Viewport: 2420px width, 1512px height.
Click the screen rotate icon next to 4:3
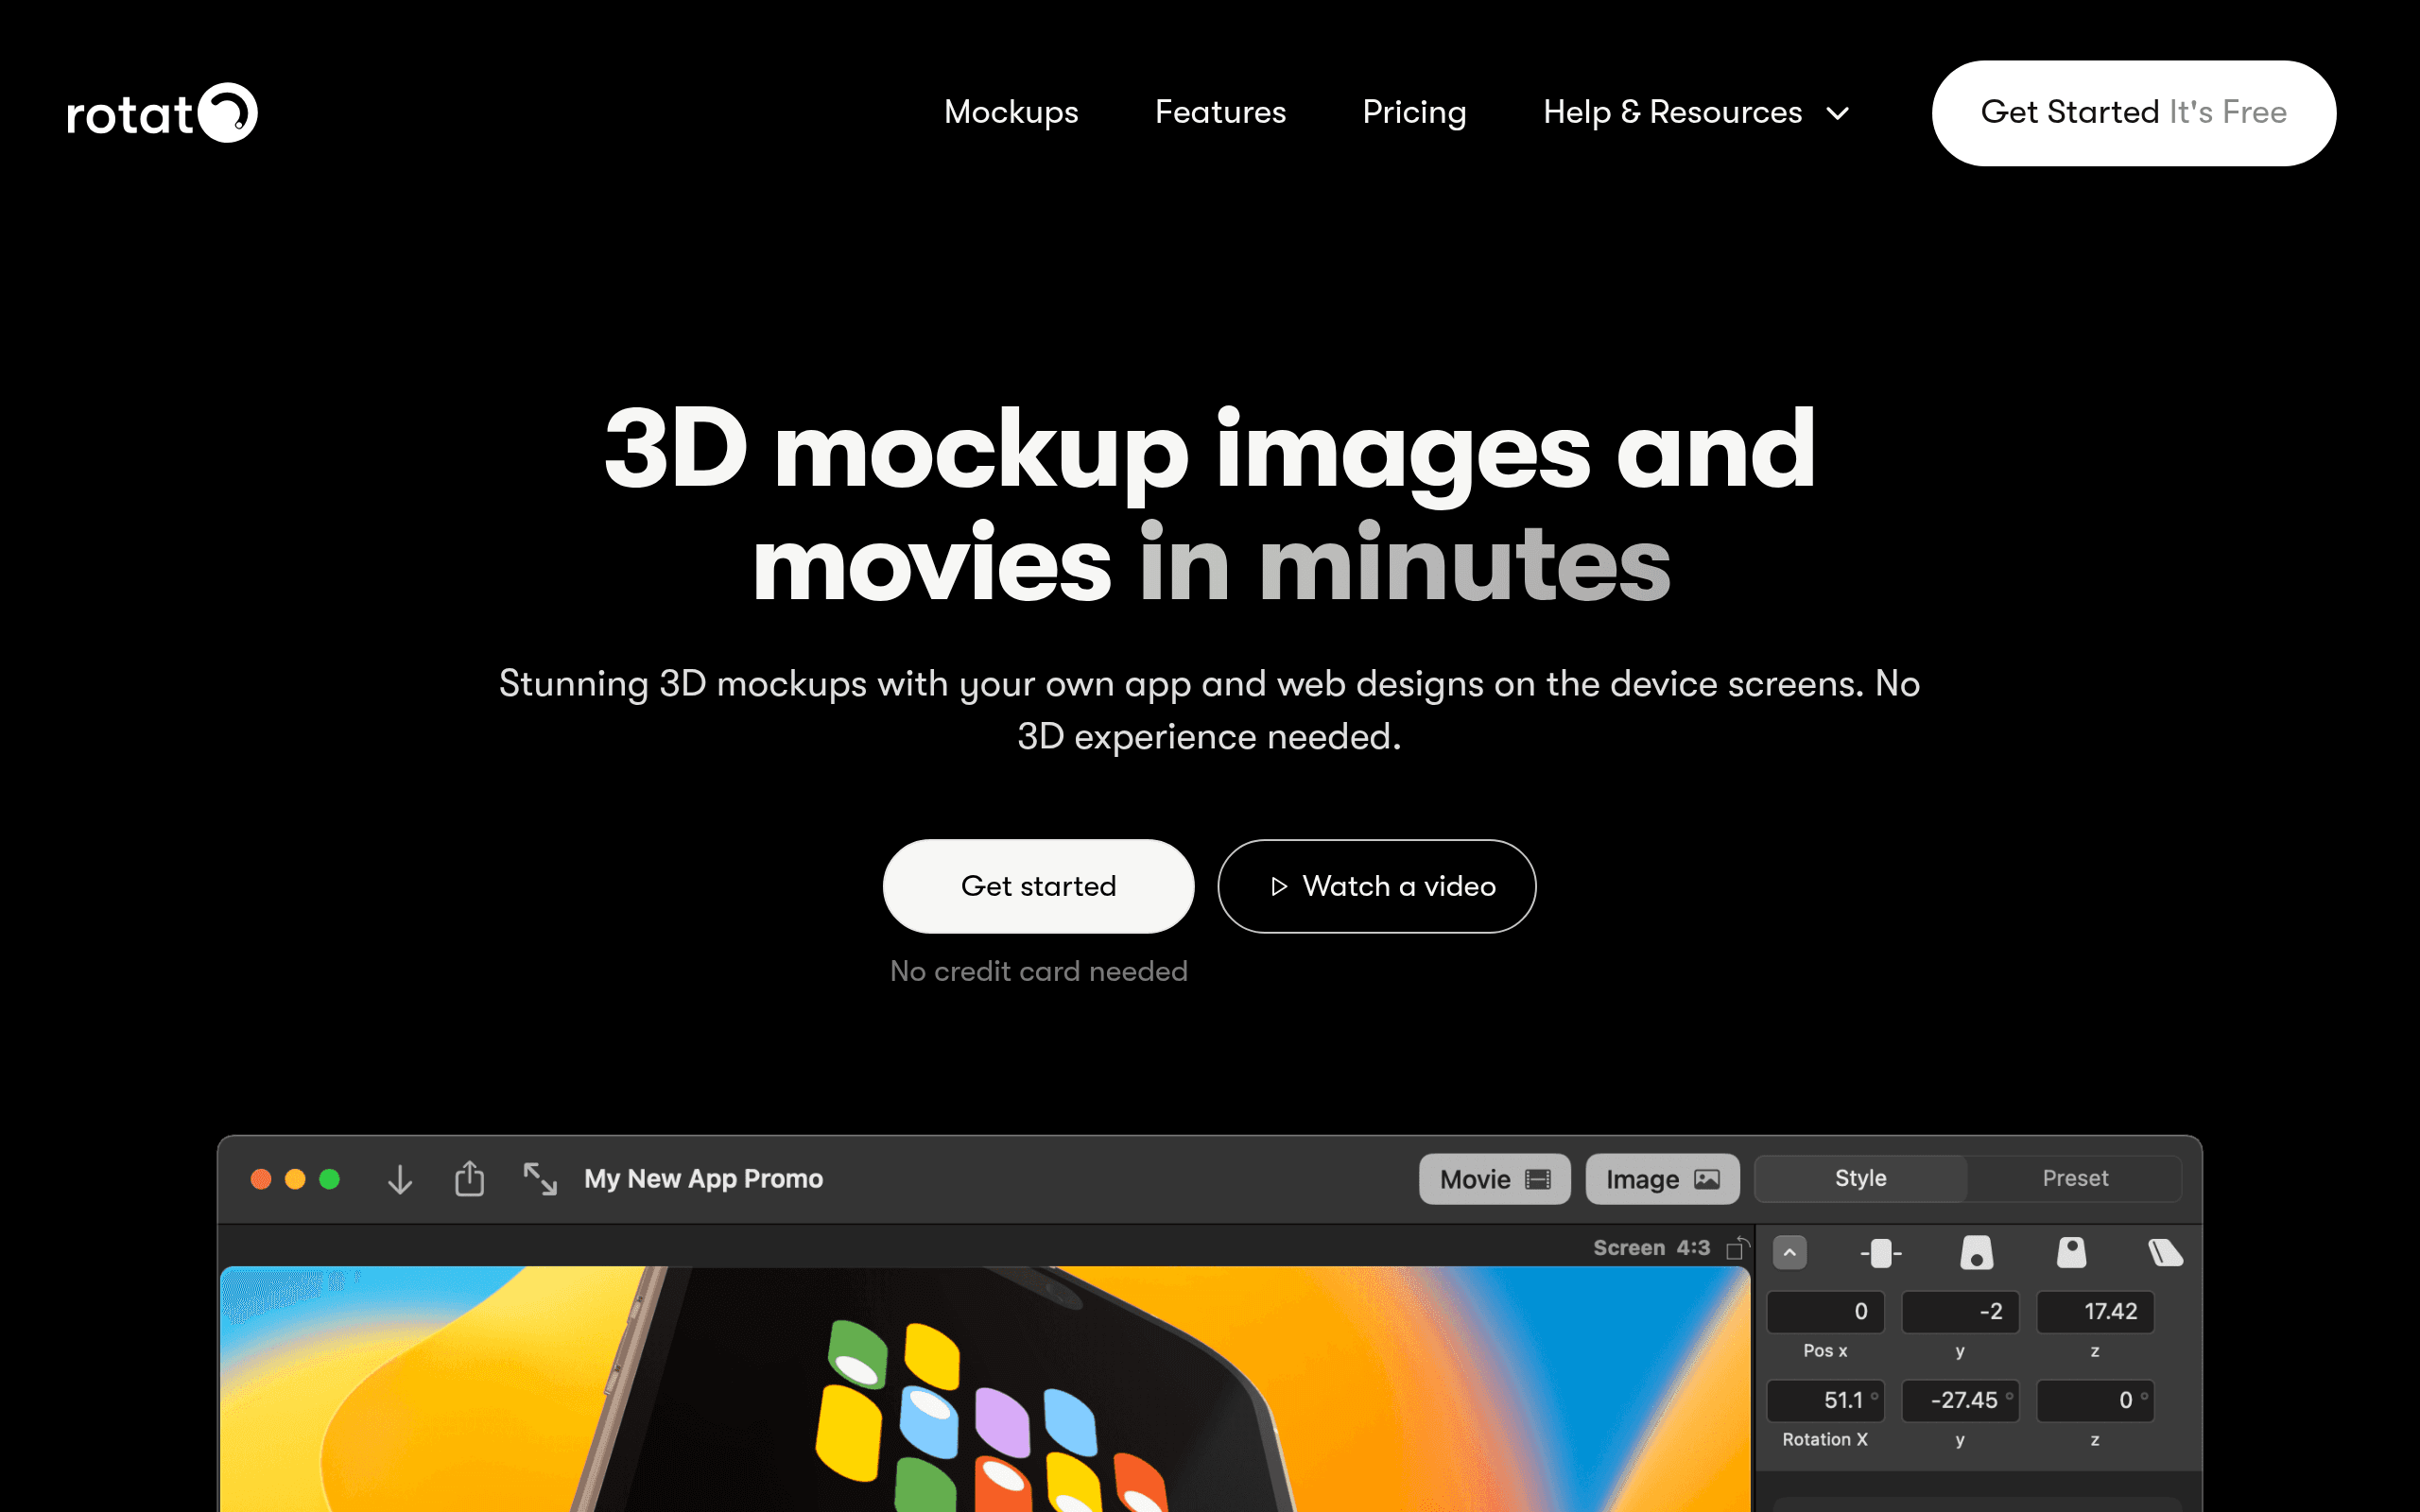[x=1738, y=1248]
